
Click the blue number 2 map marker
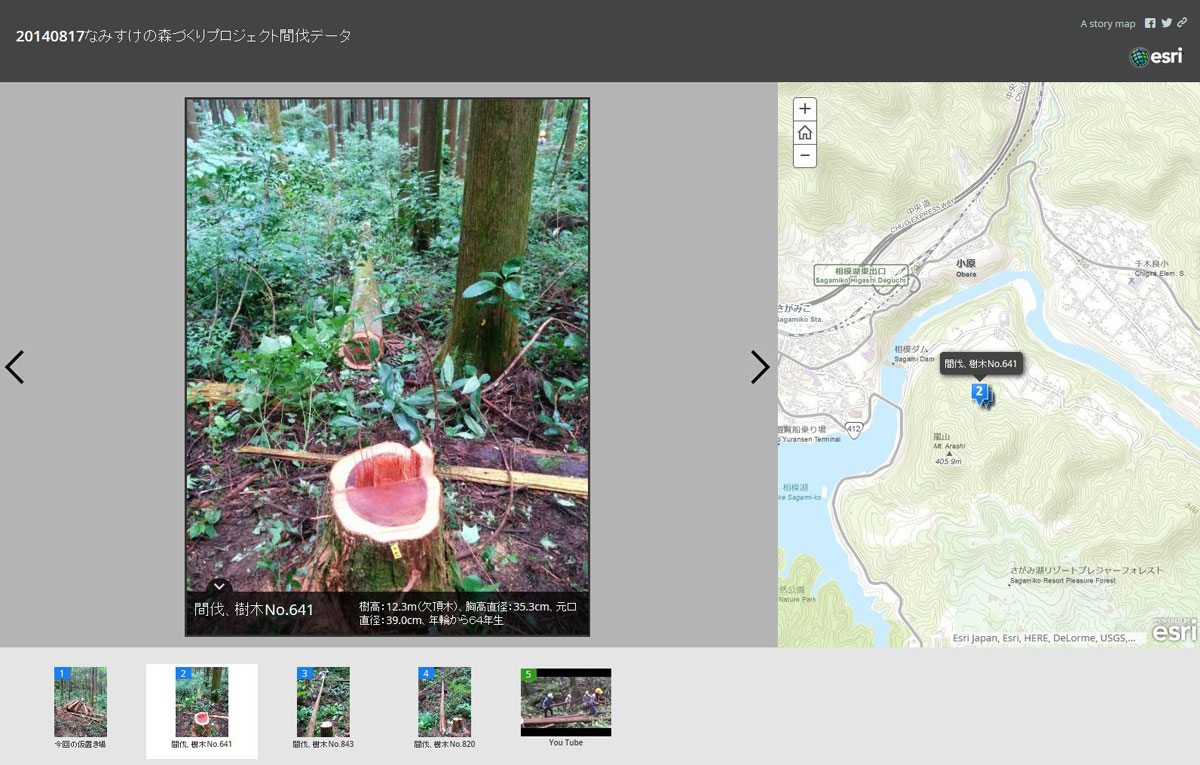tap(980, 392)
